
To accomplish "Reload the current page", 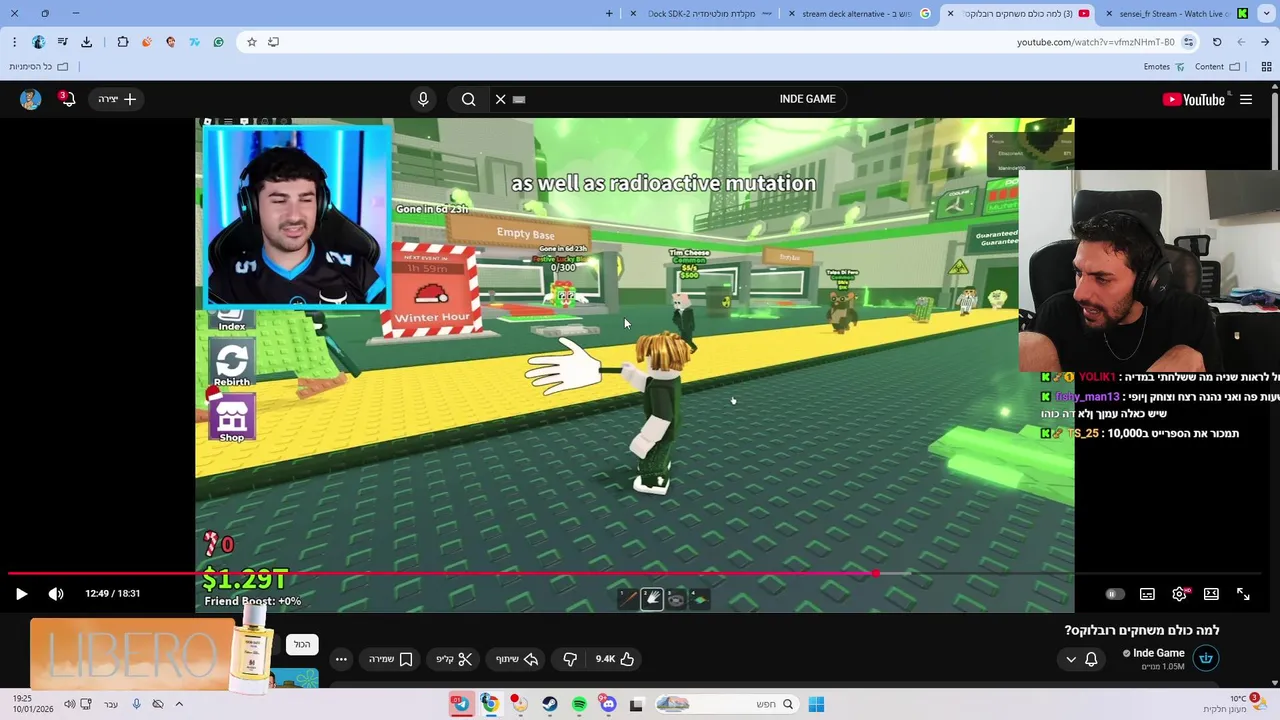I will [1217, 42].
